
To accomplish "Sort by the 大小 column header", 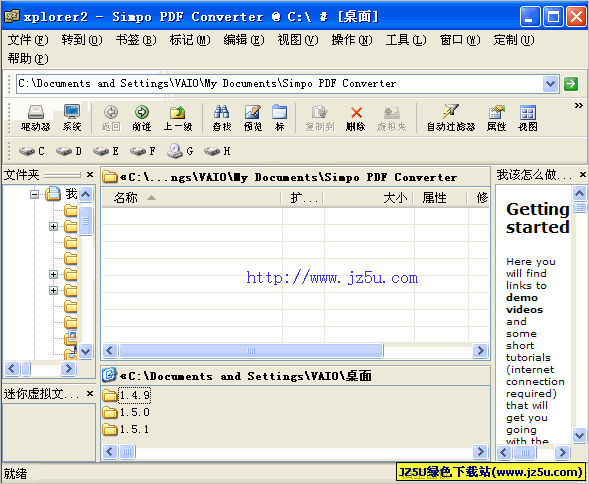I will (368, 197).
